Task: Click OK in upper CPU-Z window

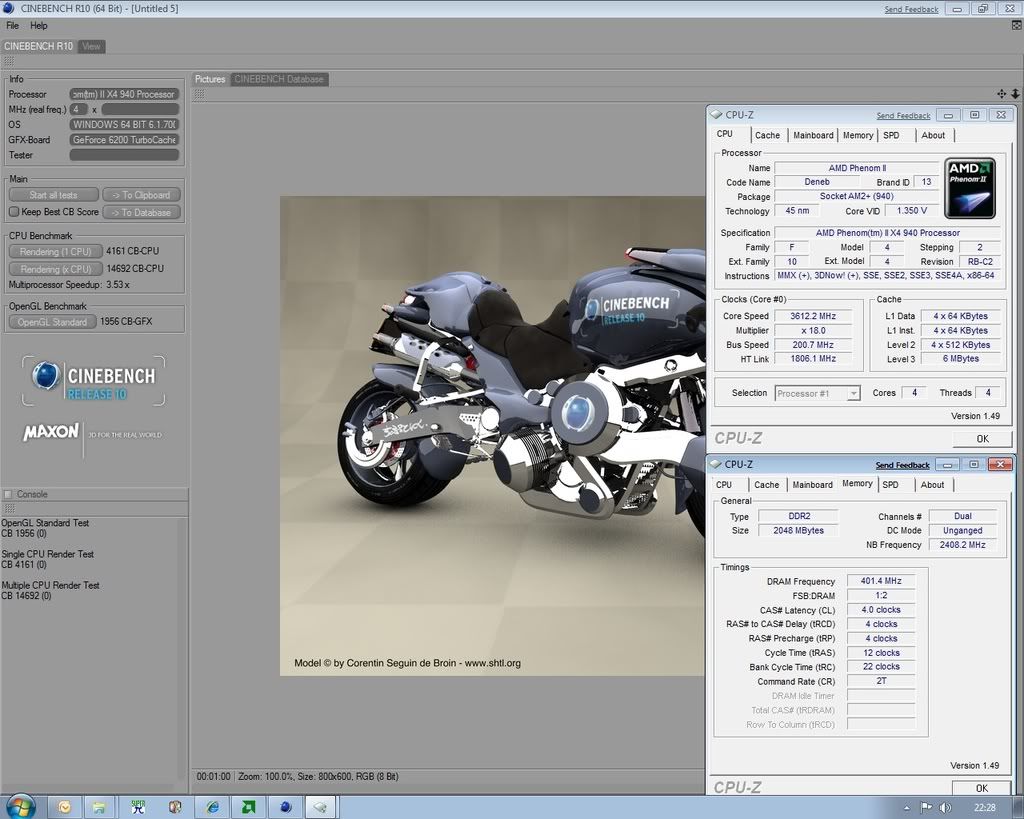Action: (982, 439)
